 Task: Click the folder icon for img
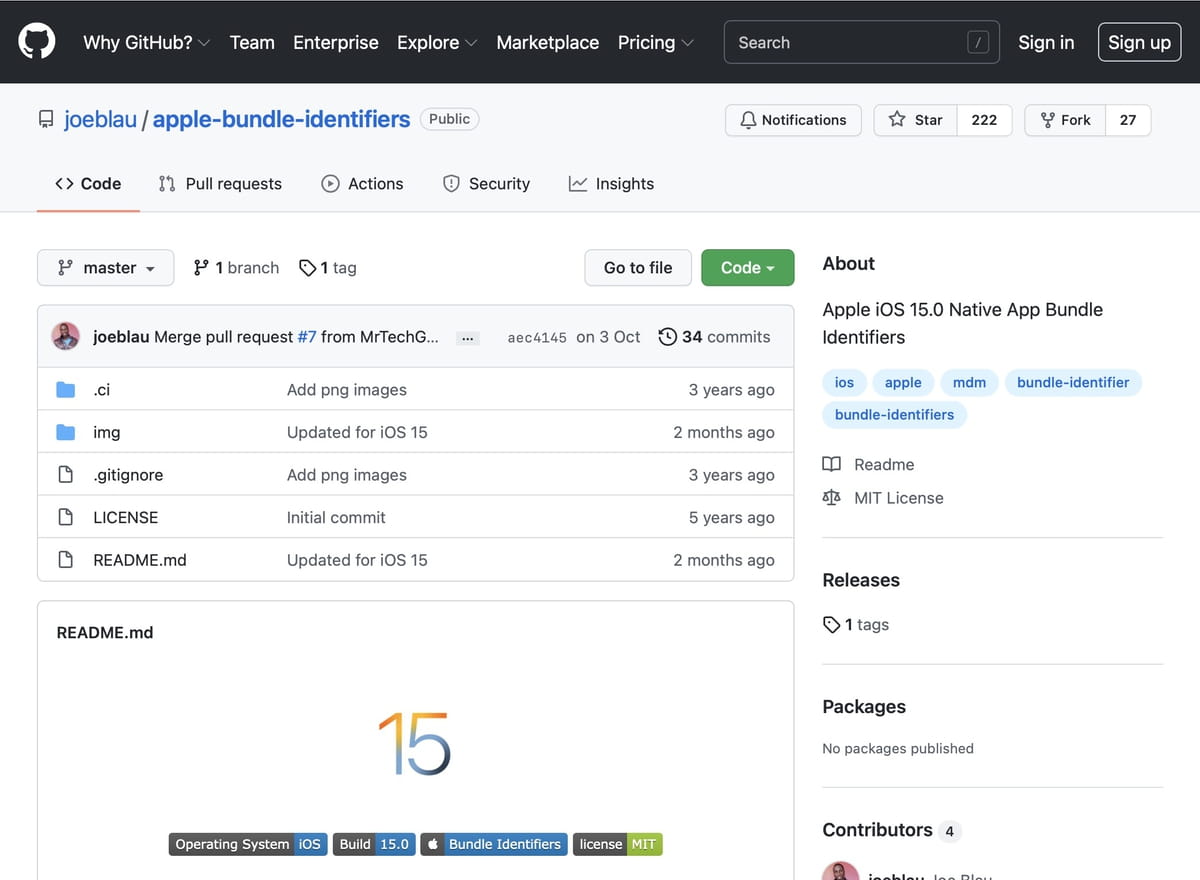(x=66, y=432)
